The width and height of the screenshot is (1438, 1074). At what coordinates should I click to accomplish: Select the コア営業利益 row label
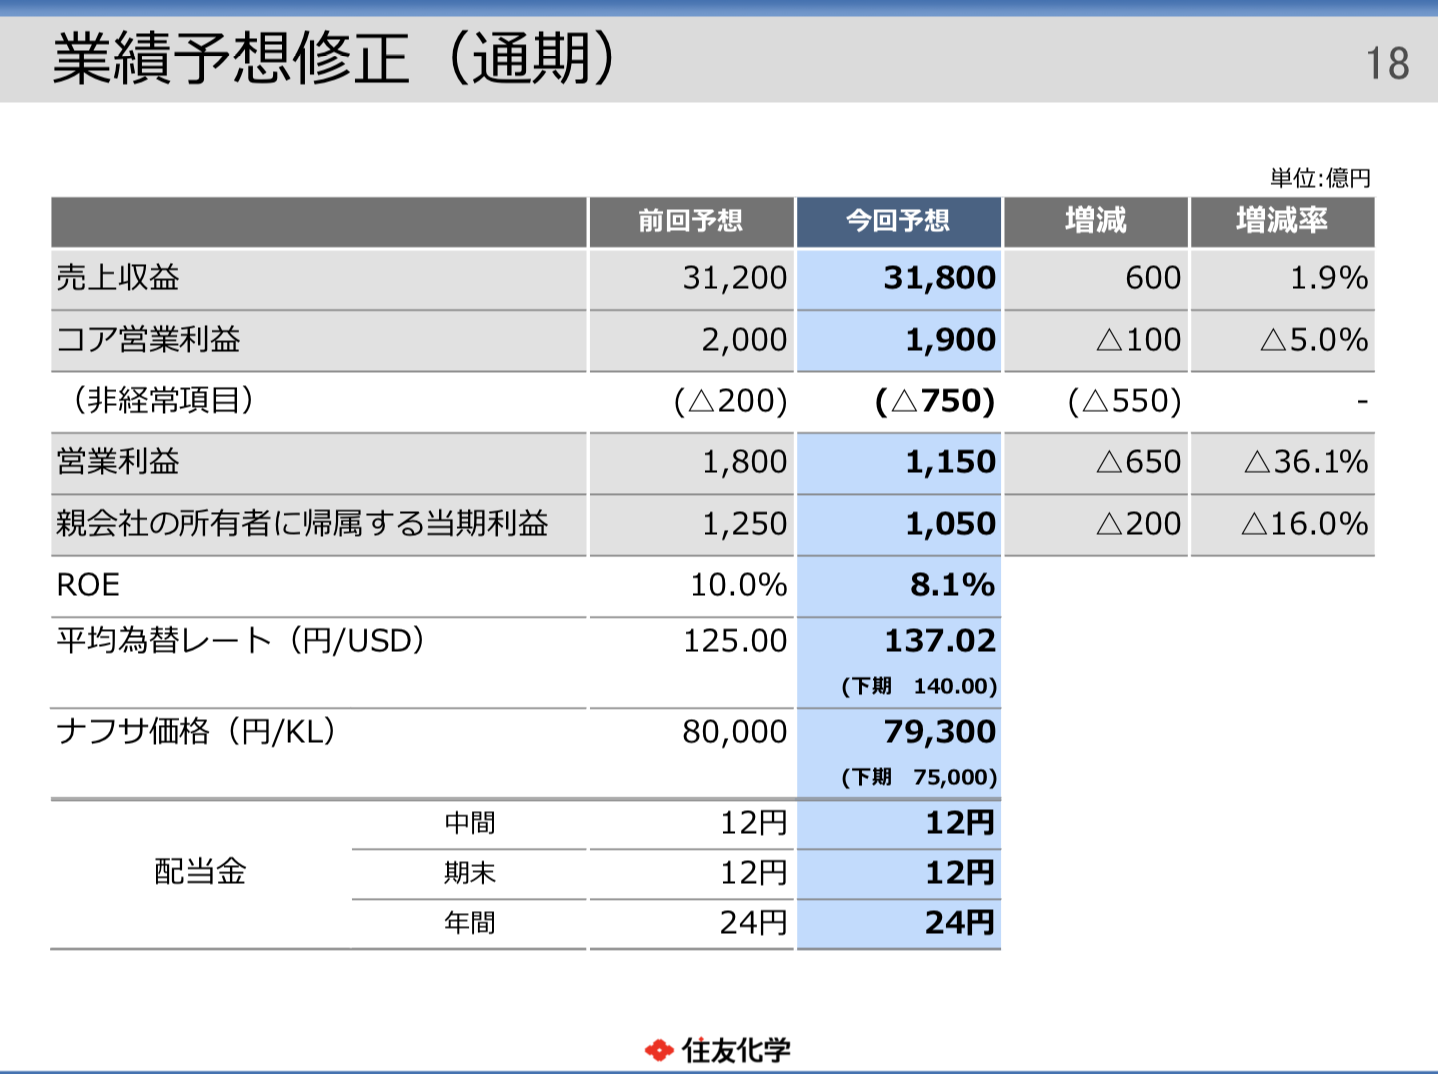pos(149,340)
